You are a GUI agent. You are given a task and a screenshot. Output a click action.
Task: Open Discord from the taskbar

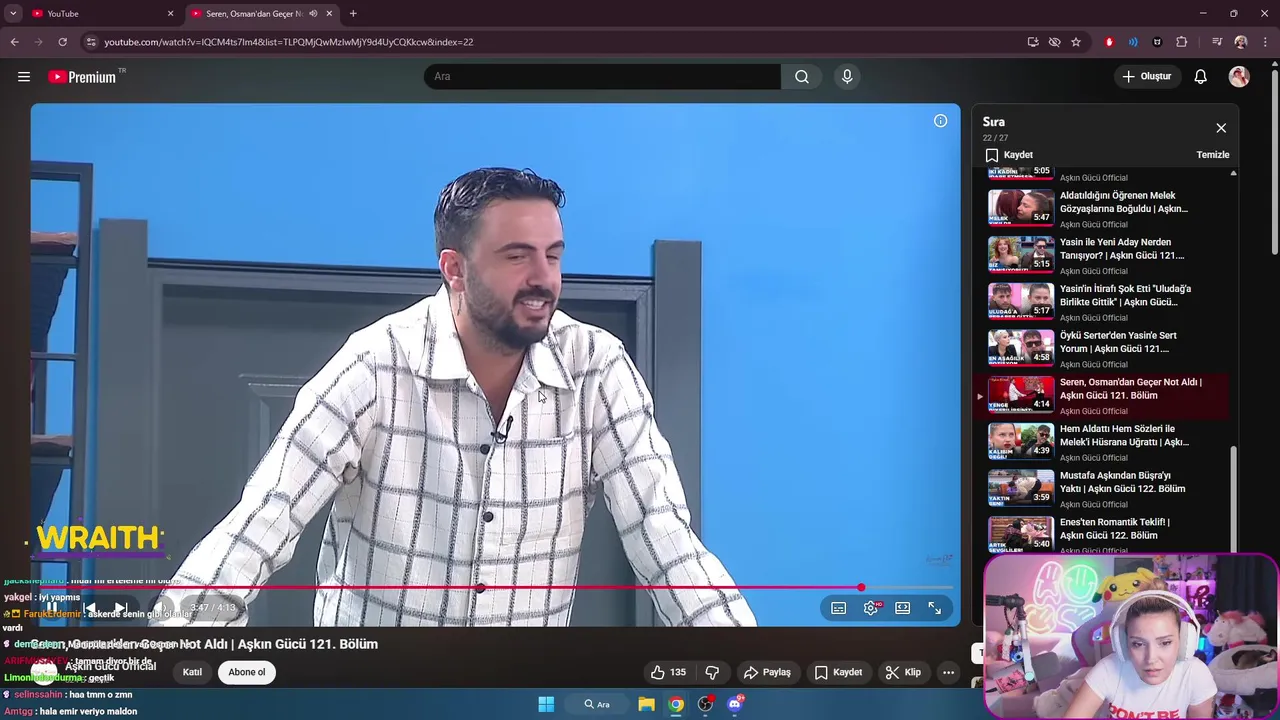735,704
